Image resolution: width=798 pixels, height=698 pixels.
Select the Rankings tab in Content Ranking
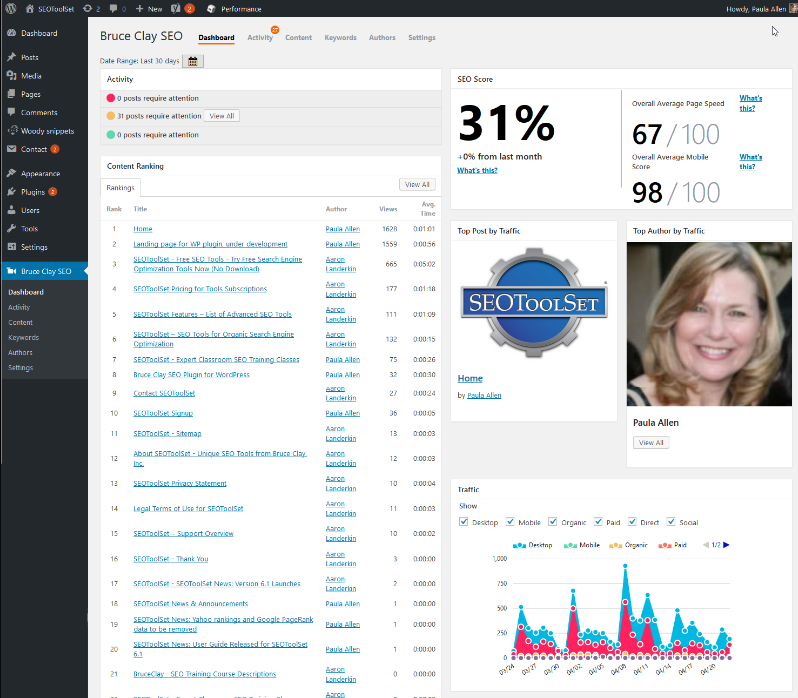tap(121, 188)
